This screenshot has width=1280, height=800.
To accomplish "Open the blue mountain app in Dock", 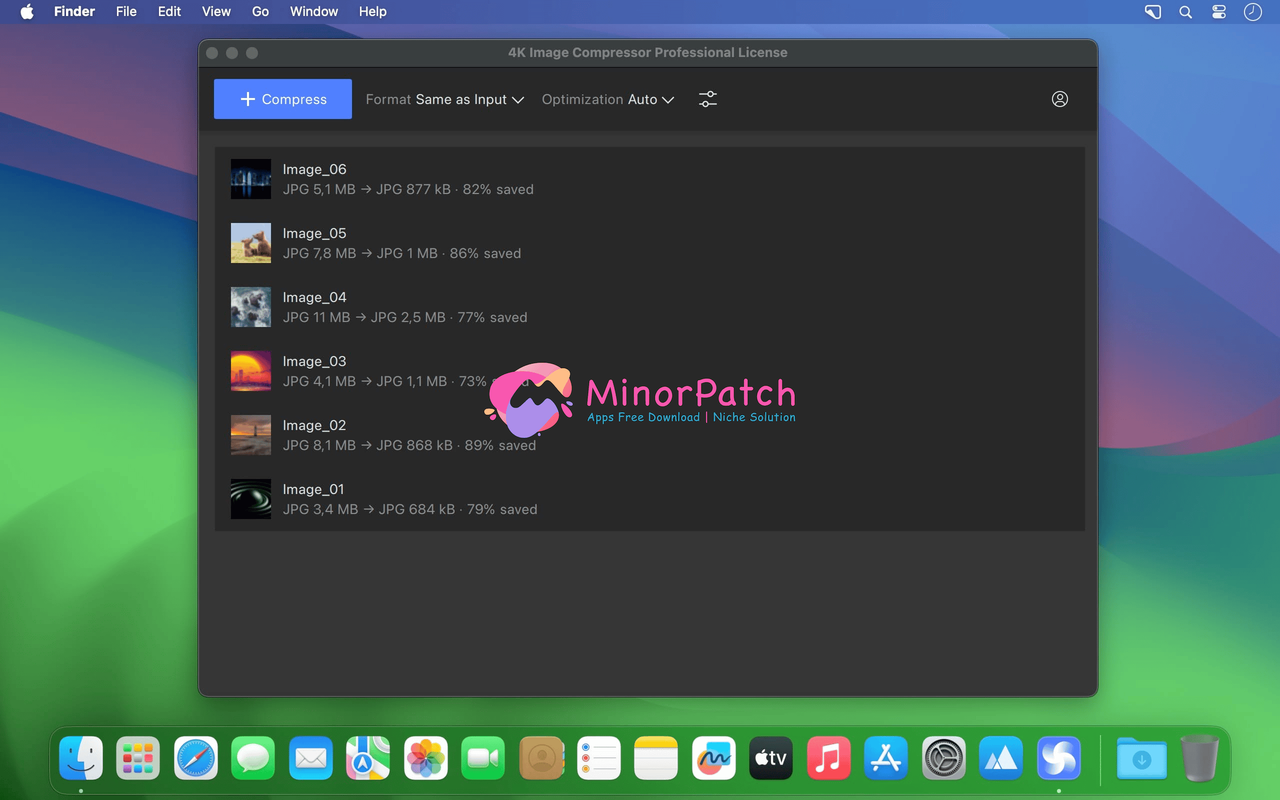I will pyautogui.click(x=1001, y=759).
